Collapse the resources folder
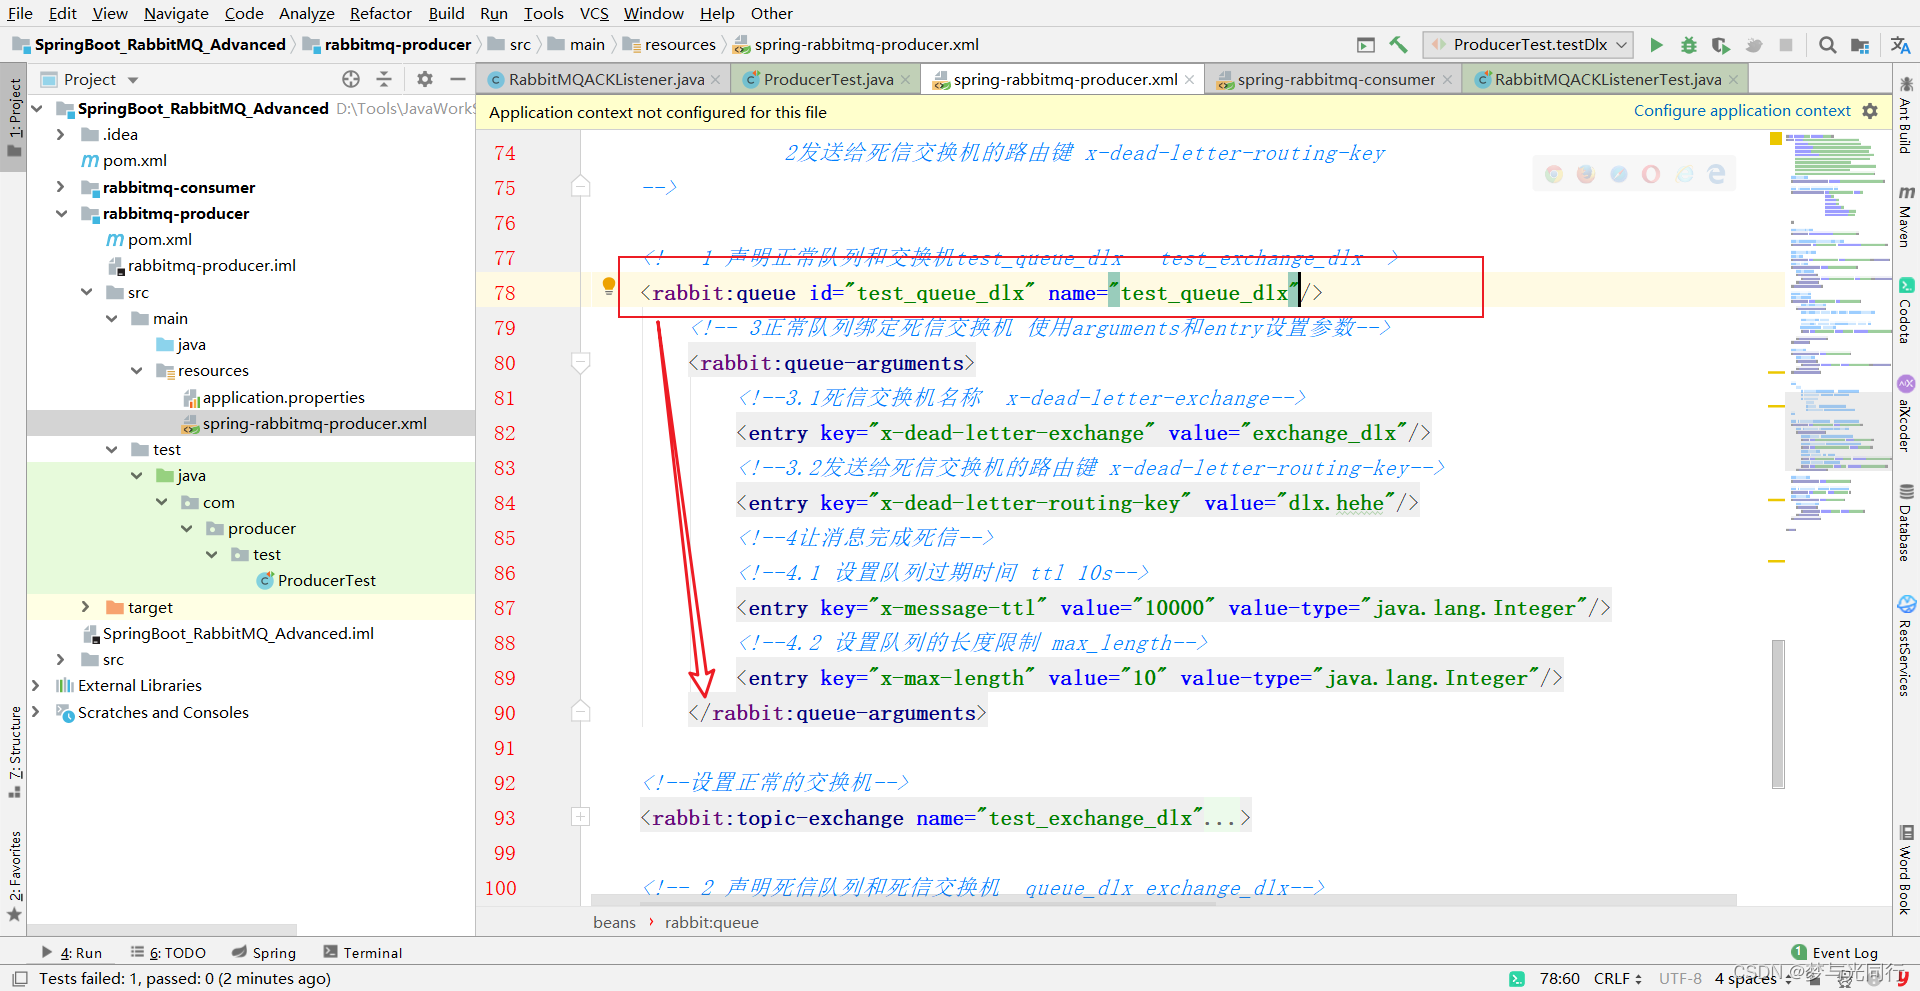The width and height of the screenshot is (1920, 991). (x=136, y=370)
